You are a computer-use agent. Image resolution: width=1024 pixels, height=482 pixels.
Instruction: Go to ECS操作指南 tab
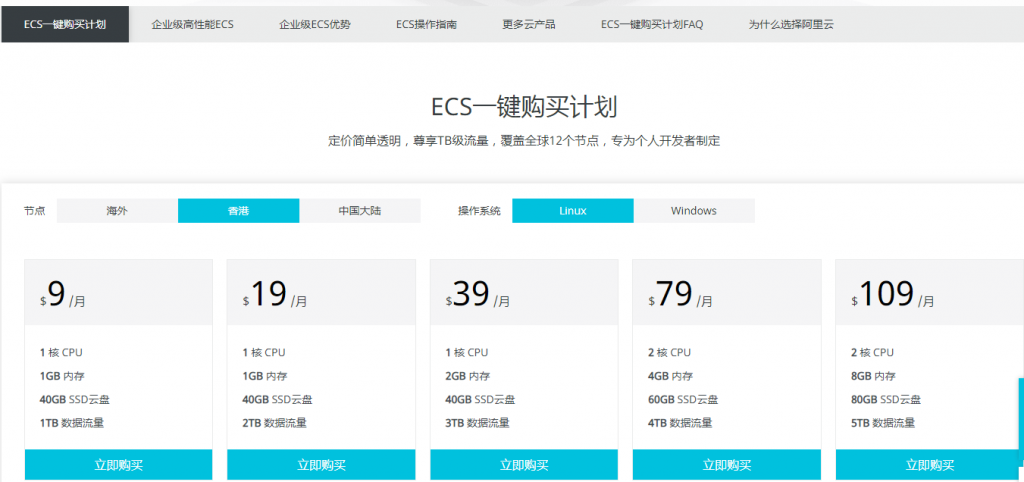[x=426, y=24]
